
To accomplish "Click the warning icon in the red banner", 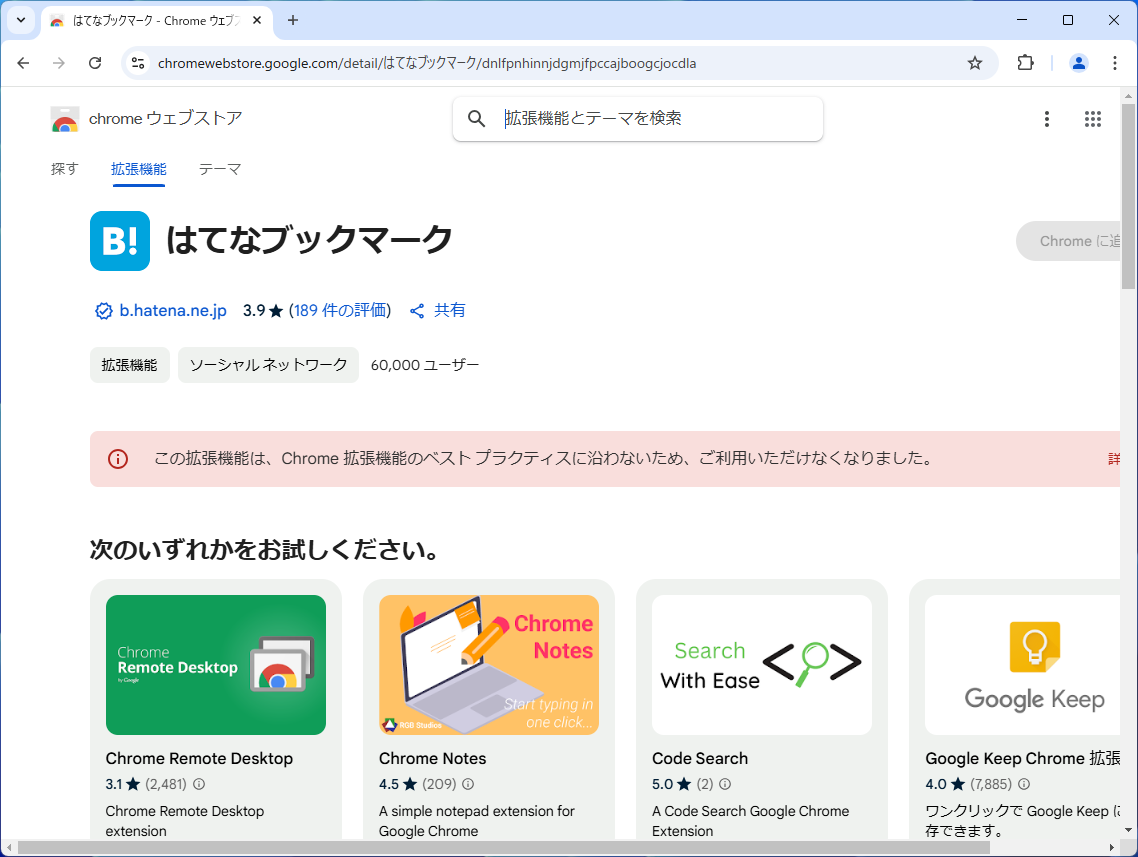I will pyautogui.click(x=117, y=459).
